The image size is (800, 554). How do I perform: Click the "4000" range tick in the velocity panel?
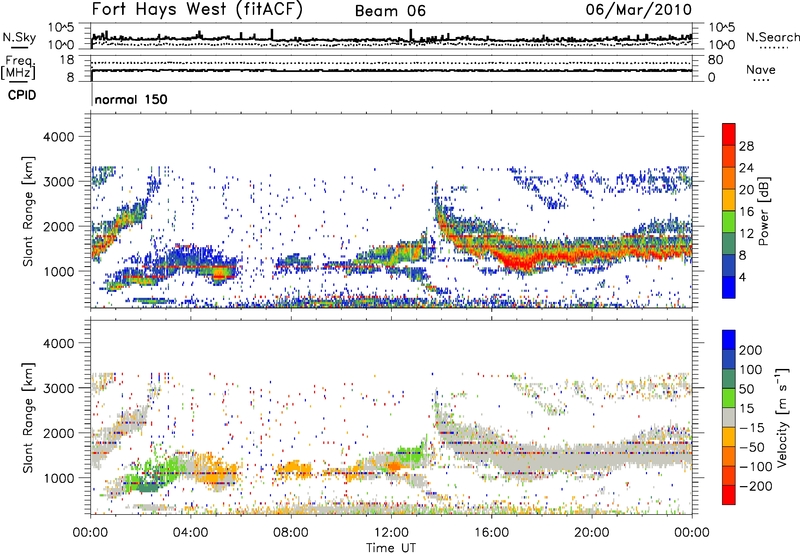point(59,343)
